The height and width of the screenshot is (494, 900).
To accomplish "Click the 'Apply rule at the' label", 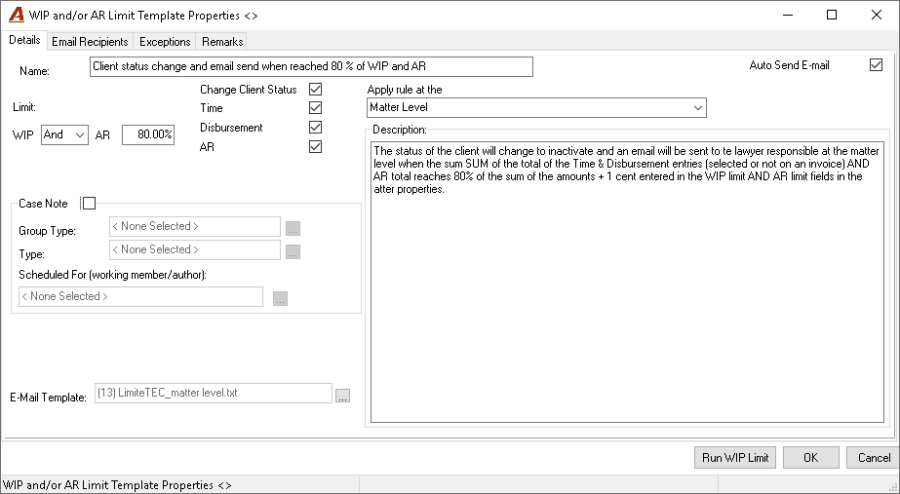I will (405, 90).
